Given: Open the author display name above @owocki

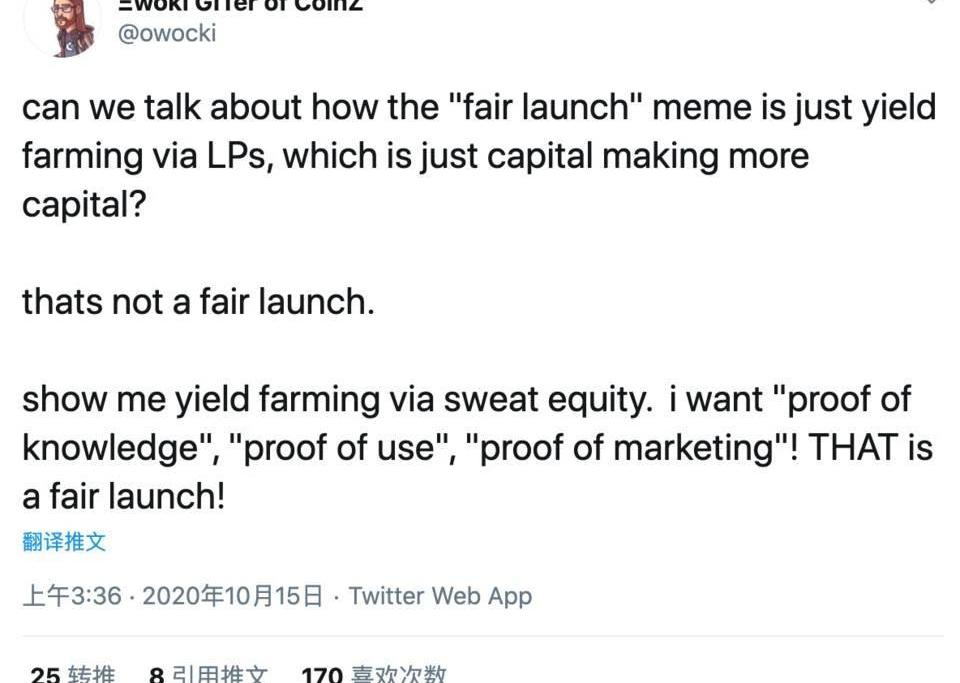Looking at the screenshot, I should tap(240, 6).
